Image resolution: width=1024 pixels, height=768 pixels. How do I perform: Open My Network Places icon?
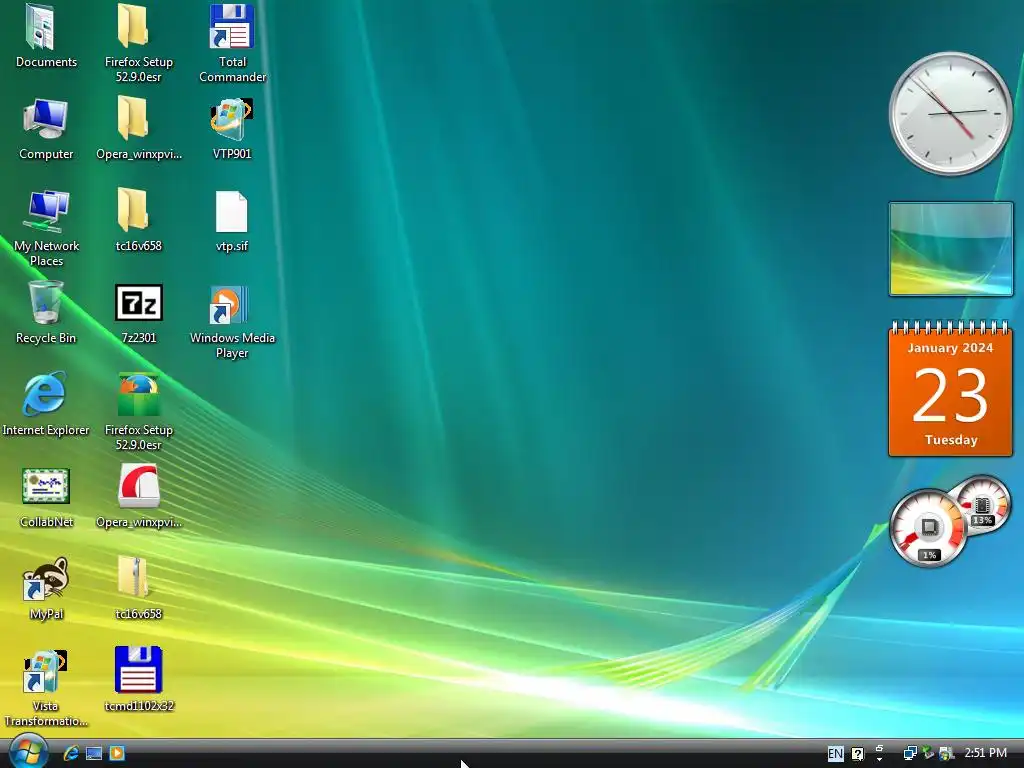(46, 212)
